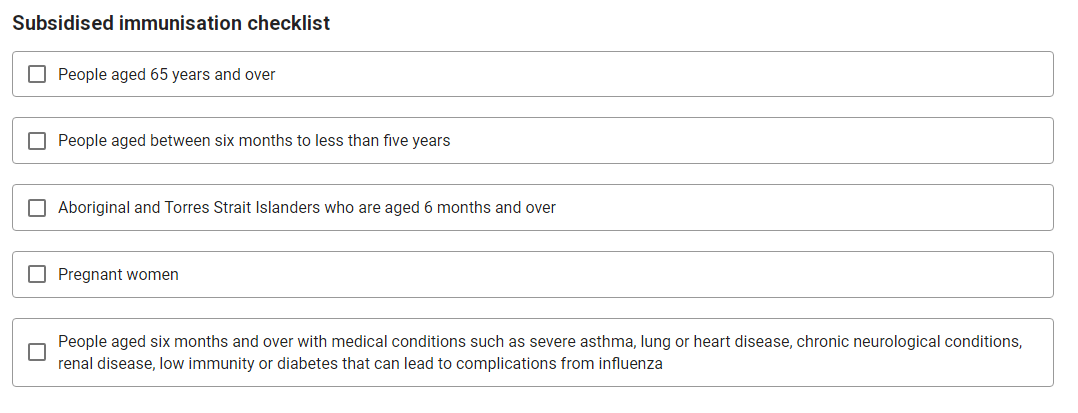Click the 'severe asthma, lung or heart disease' text line
1078x413 pixels.
(540, 342)
